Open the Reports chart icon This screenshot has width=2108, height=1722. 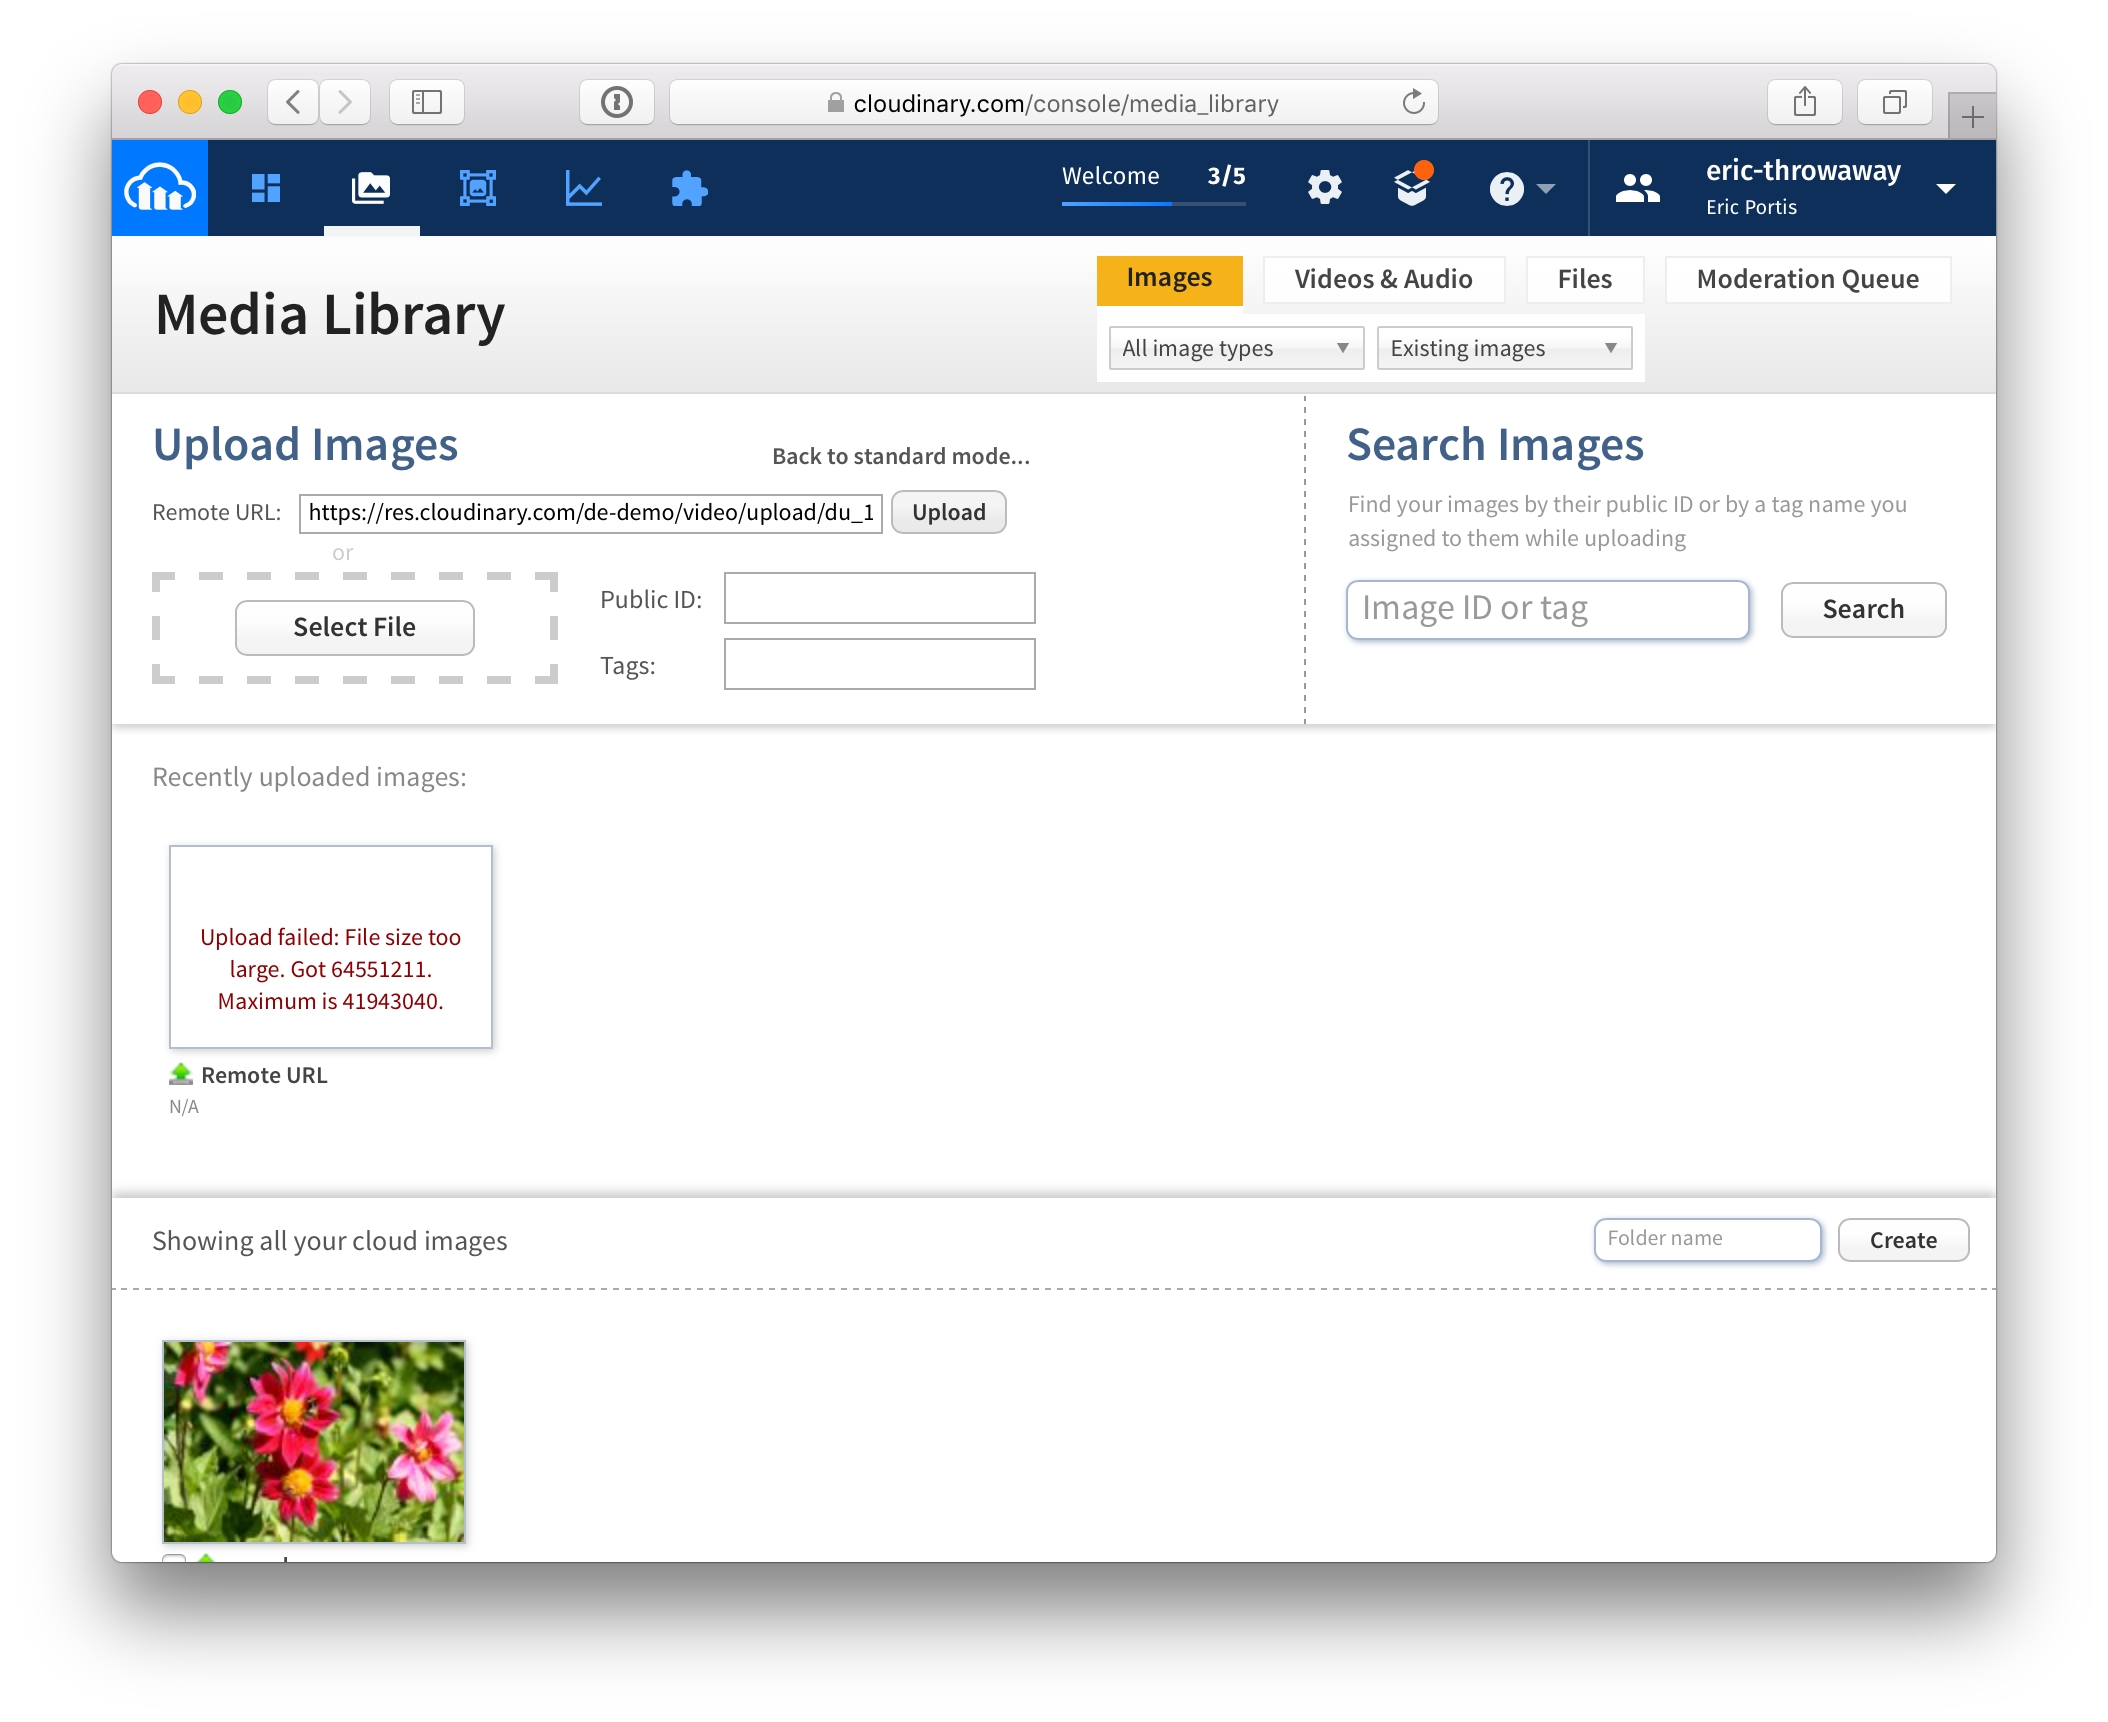coord(583,188)
